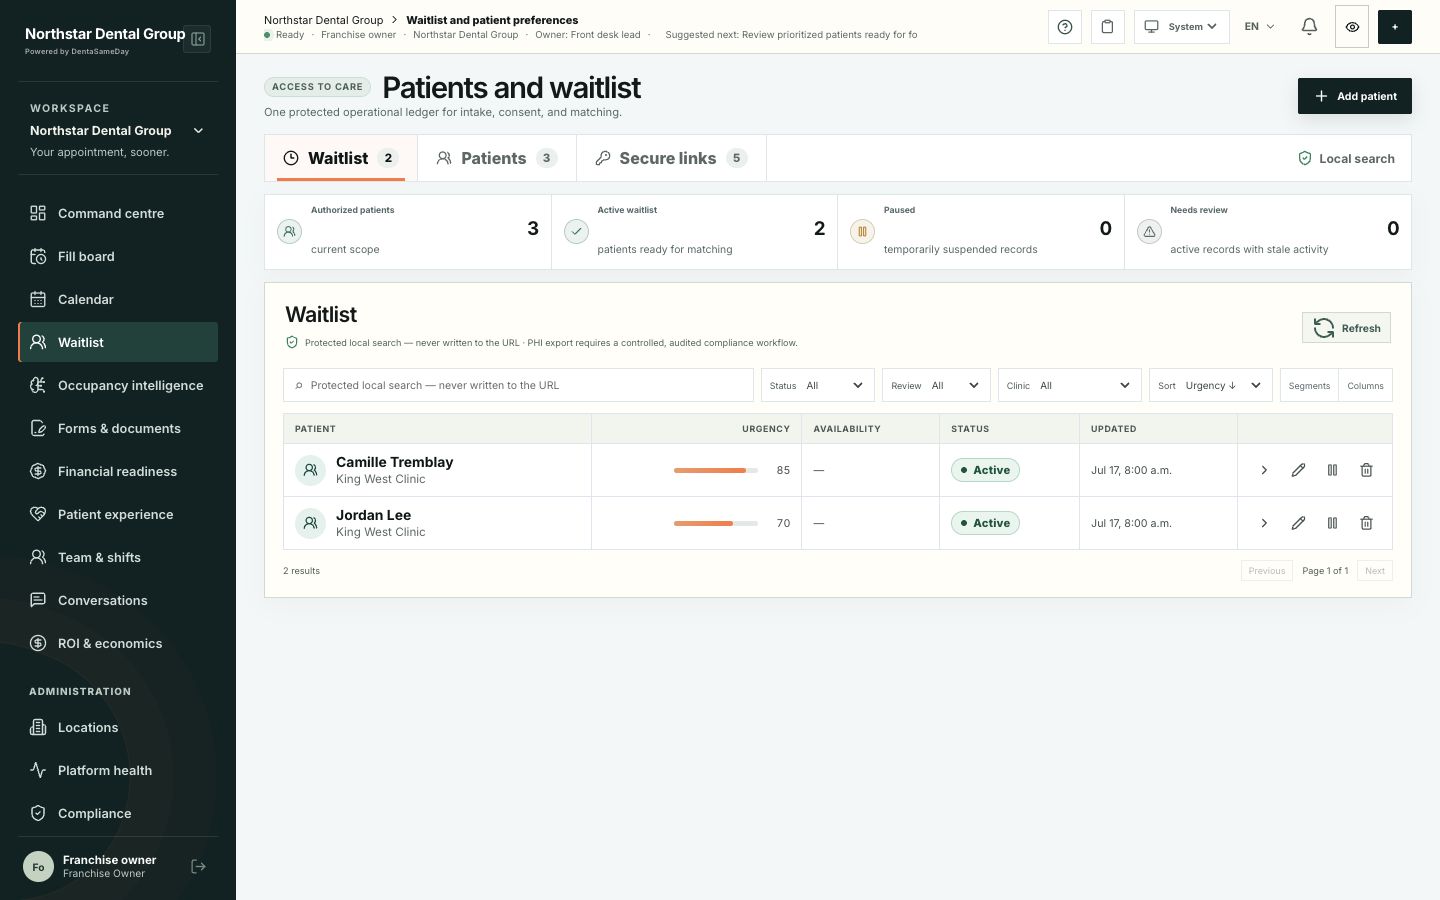The height and width of the screenshot is (900, 1440).
Task: Click Camille Tremblay's urgency bar
Action: coord(716,470)
